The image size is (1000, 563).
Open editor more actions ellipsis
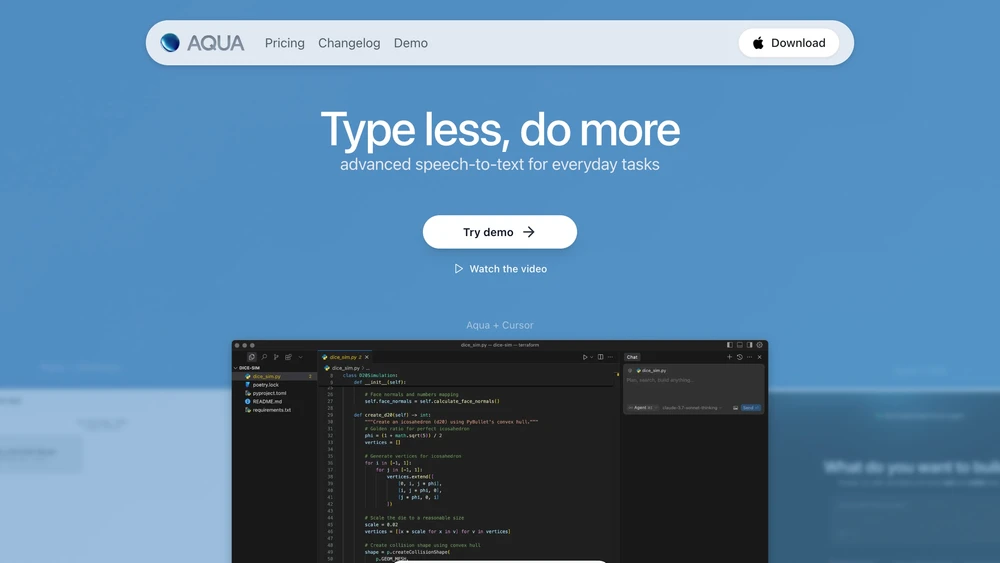click(x=610, y=357)
